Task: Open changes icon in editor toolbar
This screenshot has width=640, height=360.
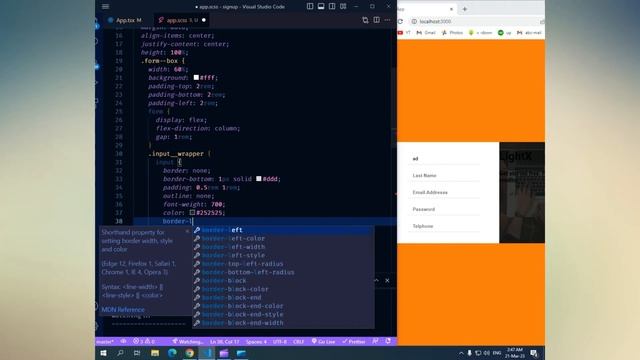Action: click(365, 20)
